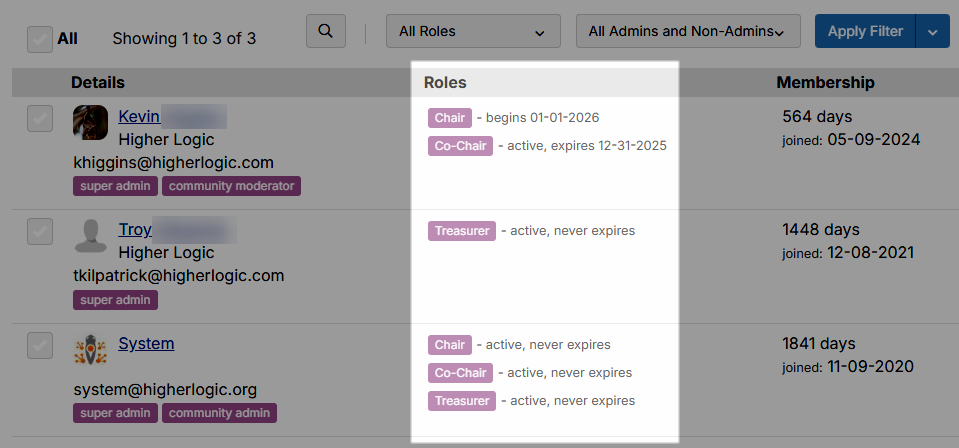The height and width of the screenshot is (448, 959).
Task: Open Troy's profile link
Action: (135, 230)
